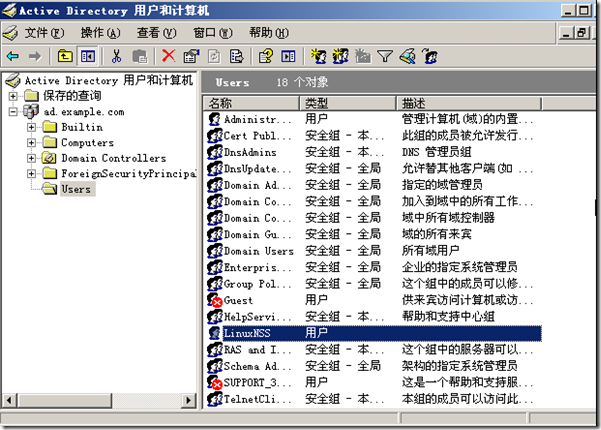Click the MMC console icon in menu bar

point(11,33)
